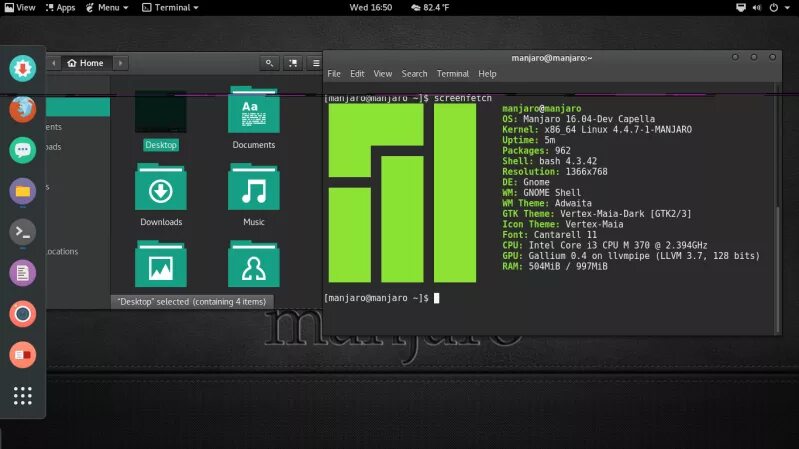Open the terminal File menu
799x449 pixels.
click(x=334, y=74)
